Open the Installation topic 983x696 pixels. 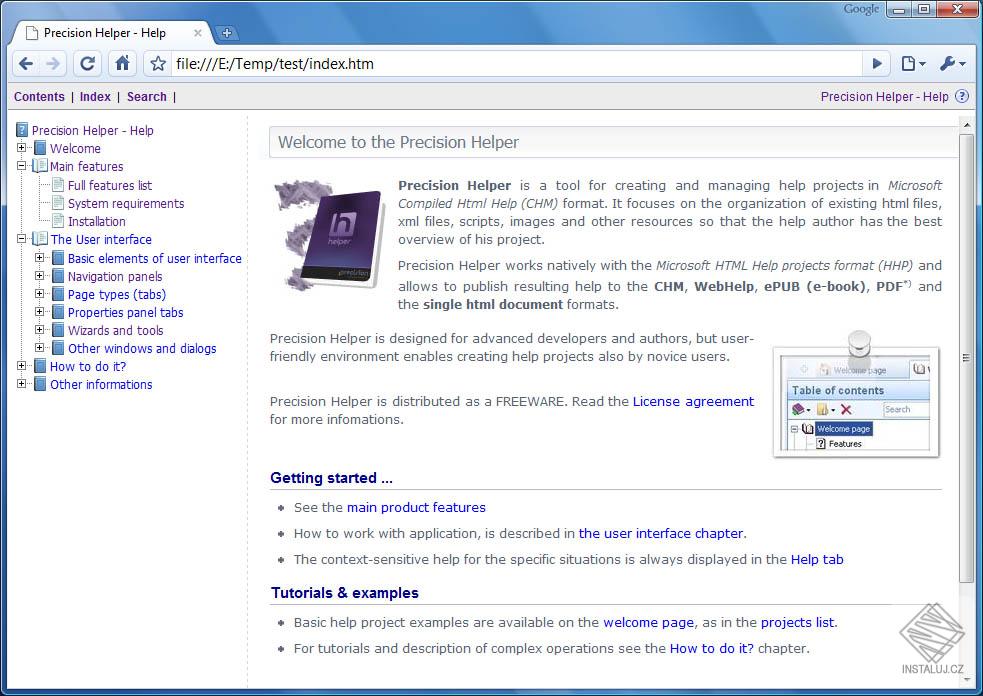tap(97, 221)
